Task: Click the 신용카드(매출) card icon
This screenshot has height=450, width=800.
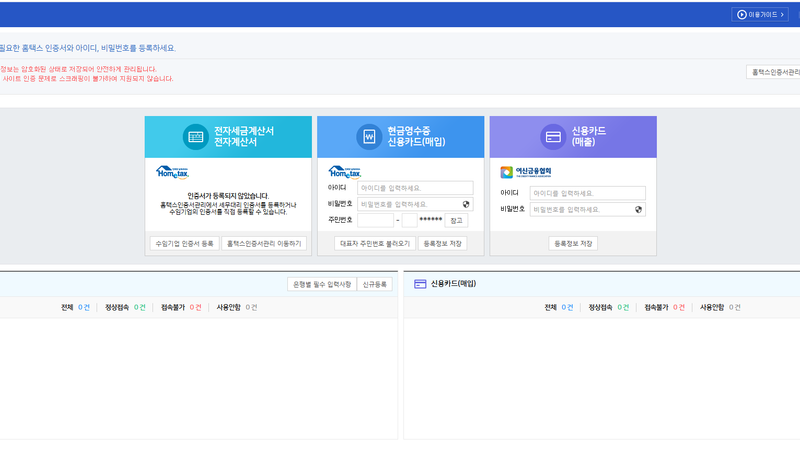Action: pyautogui.click(x=553, y=137)
